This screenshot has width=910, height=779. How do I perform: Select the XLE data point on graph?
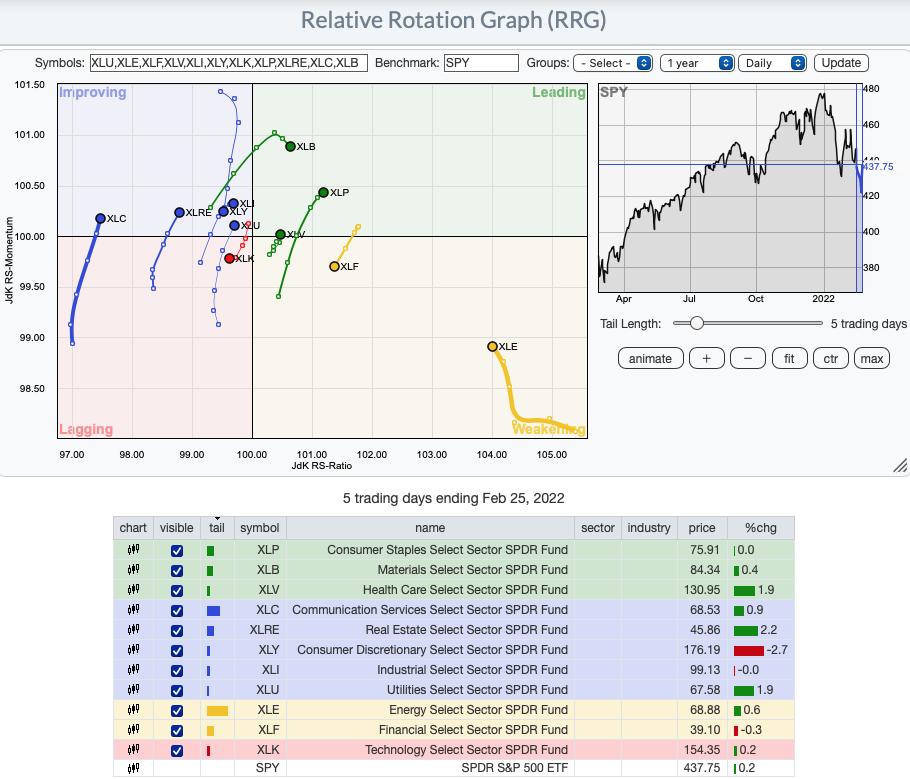click(492, 347)
